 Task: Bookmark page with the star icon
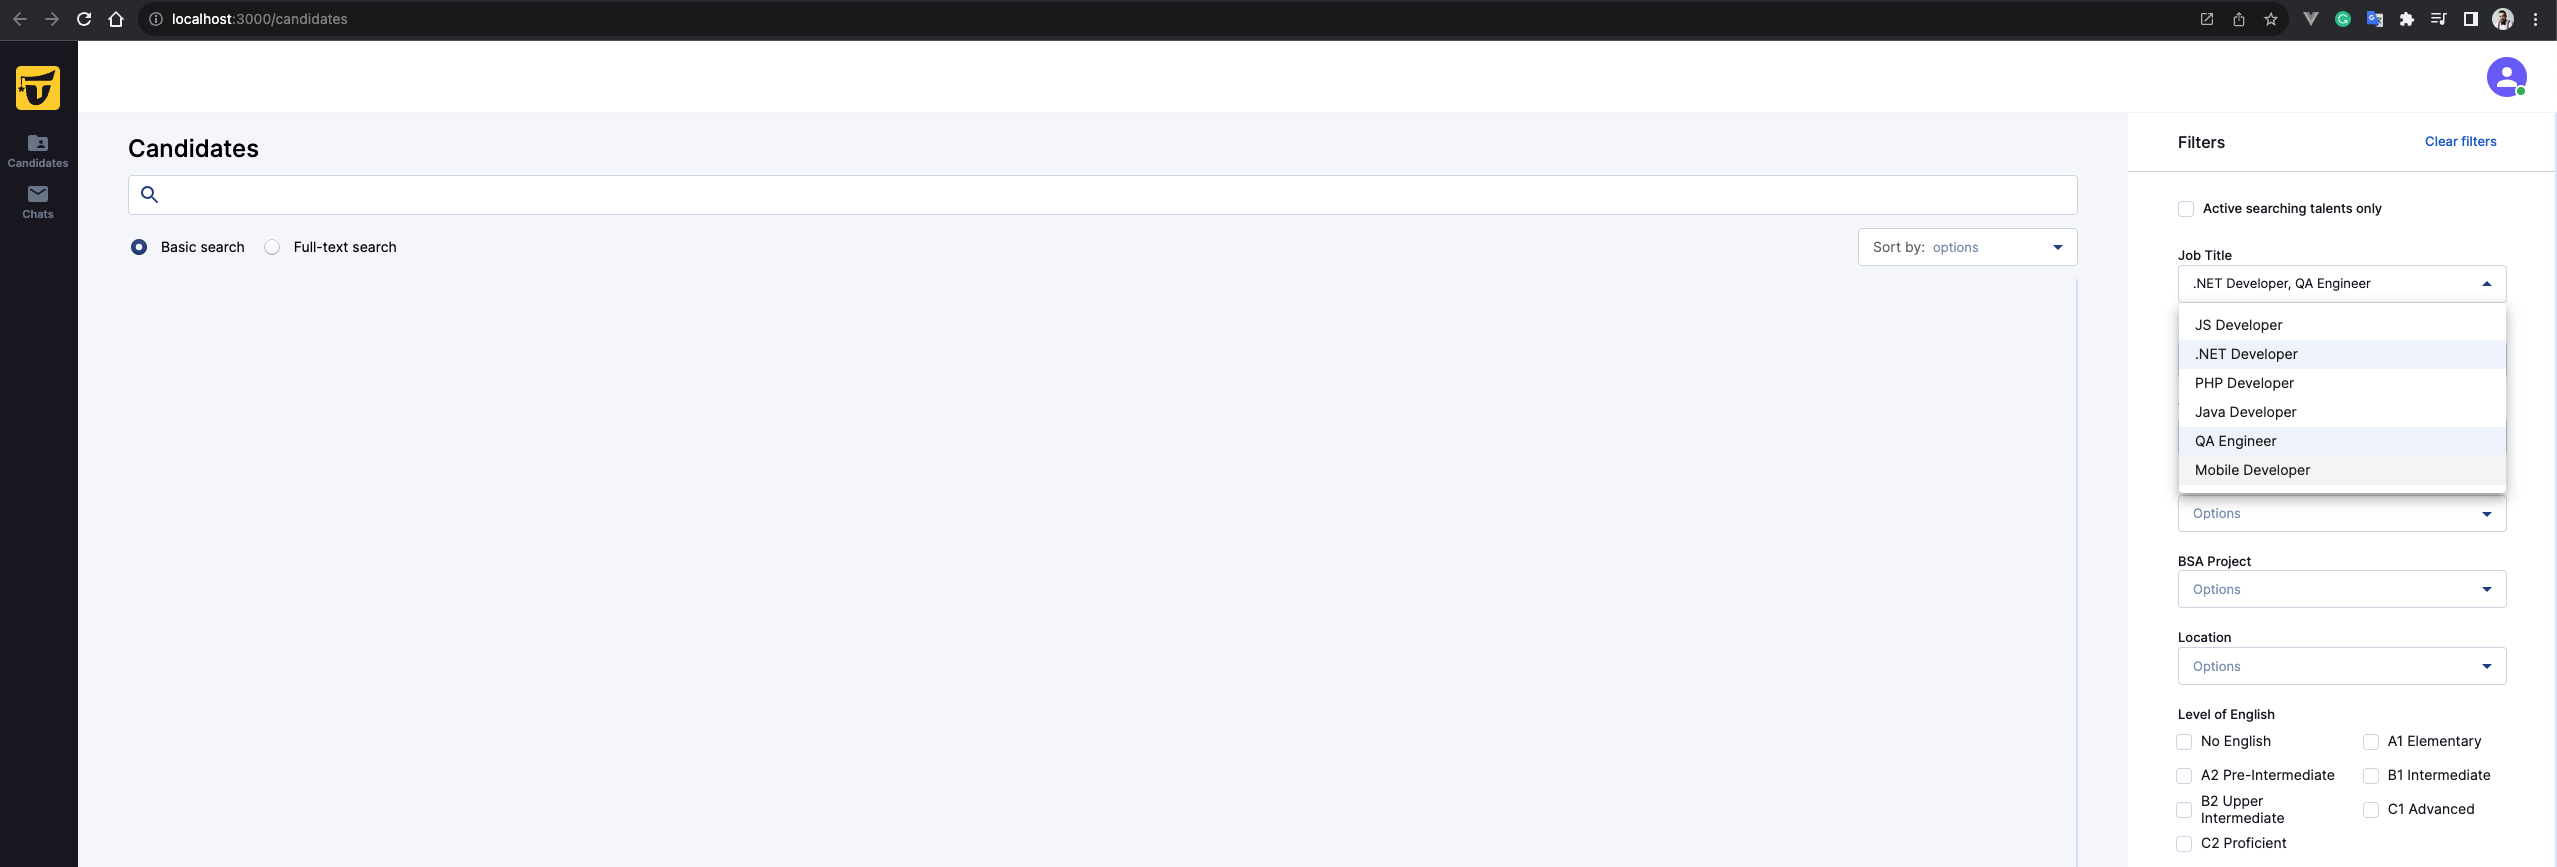[2270, 19]
